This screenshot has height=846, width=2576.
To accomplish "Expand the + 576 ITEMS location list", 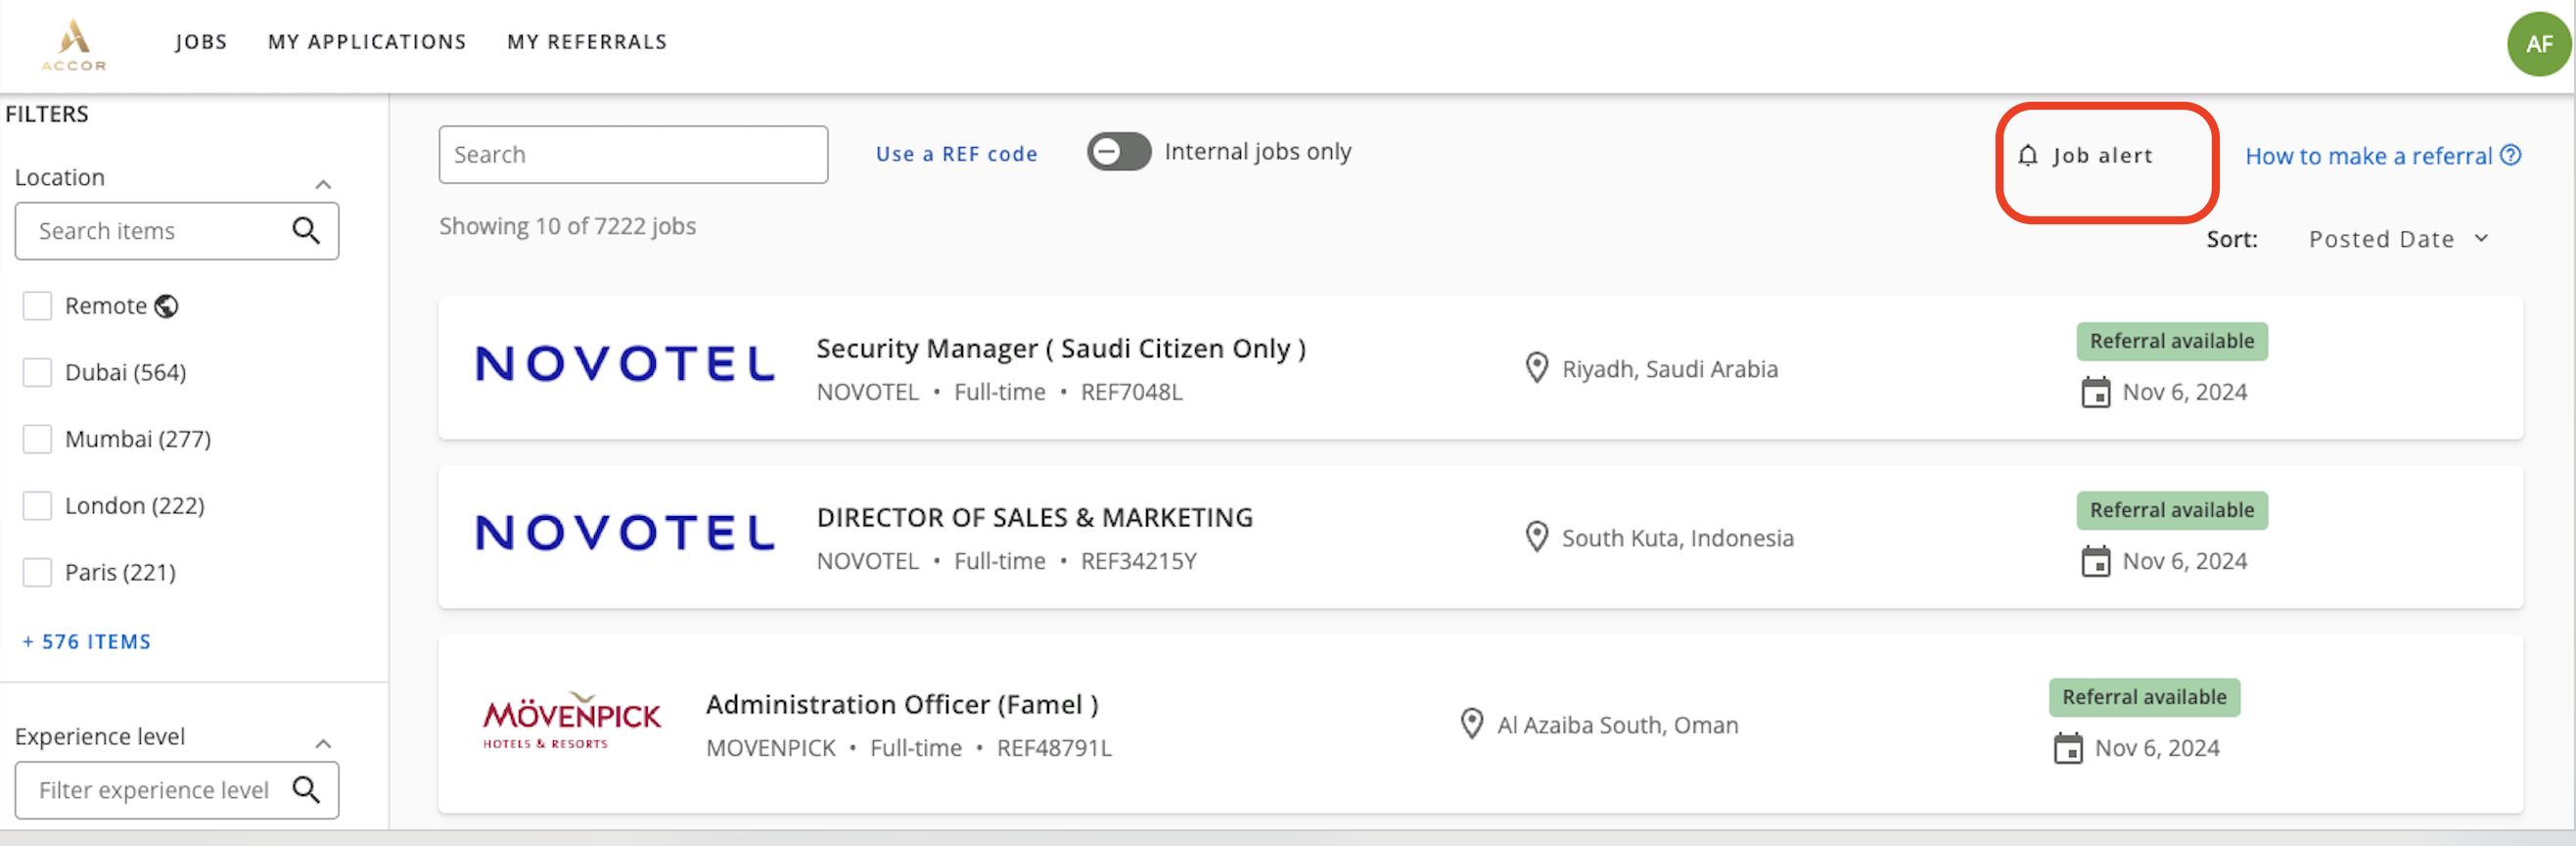I will pos(87,642).
